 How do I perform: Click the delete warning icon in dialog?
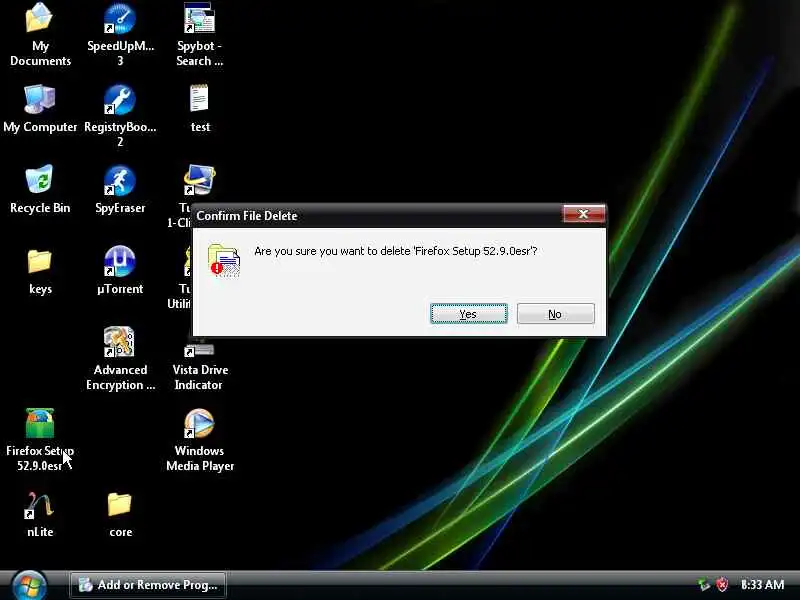coord(224,261)
